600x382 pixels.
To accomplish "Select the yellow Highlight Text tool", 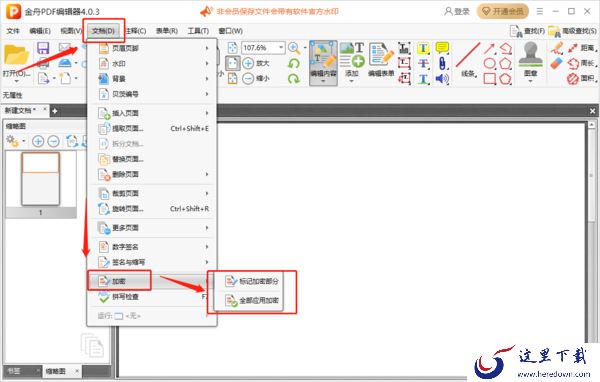I will [423, 49].
